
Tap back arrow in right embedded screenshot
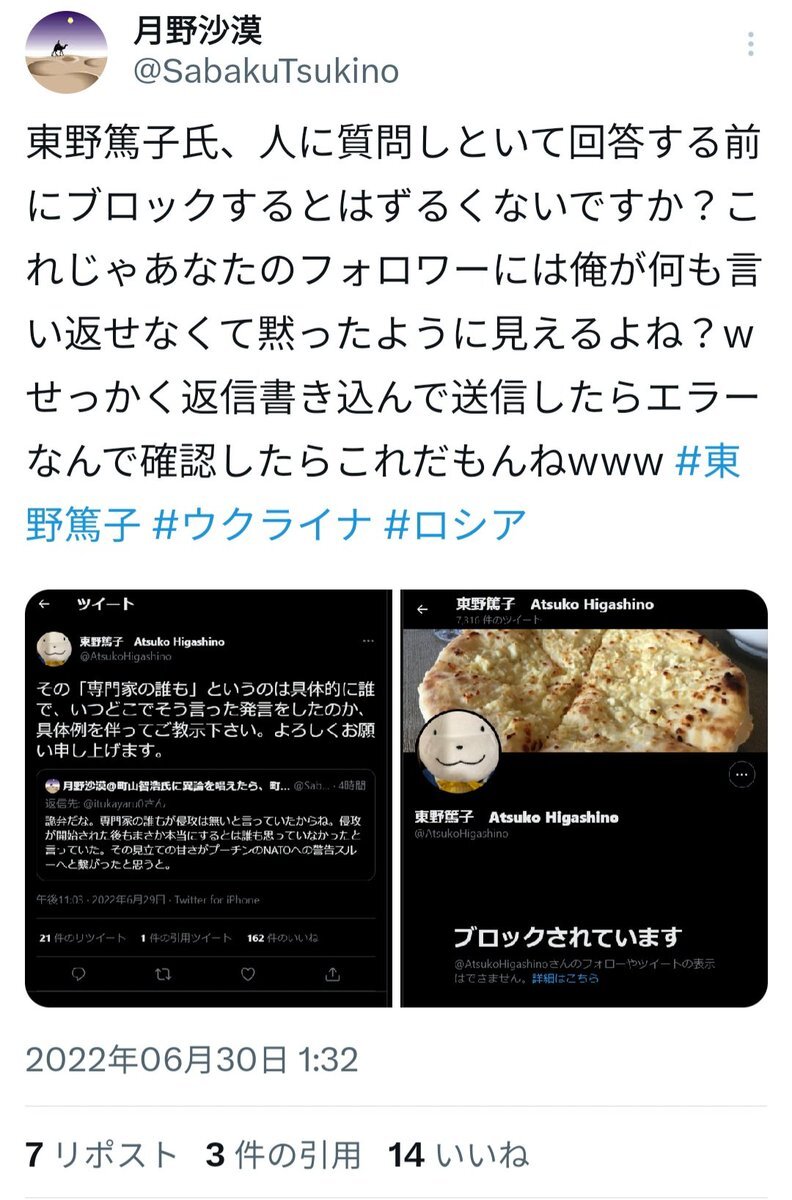coord(423,608)
